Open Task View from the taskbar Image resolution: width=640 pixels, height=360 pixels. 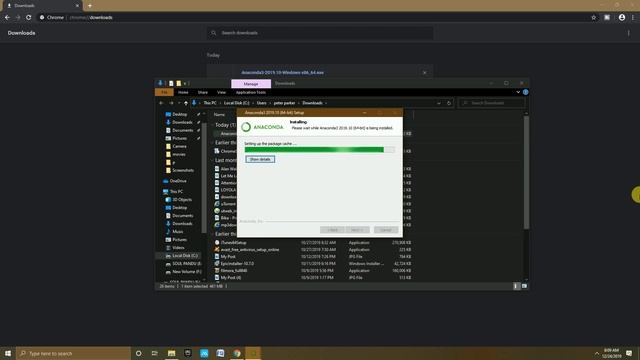[155, 353]
